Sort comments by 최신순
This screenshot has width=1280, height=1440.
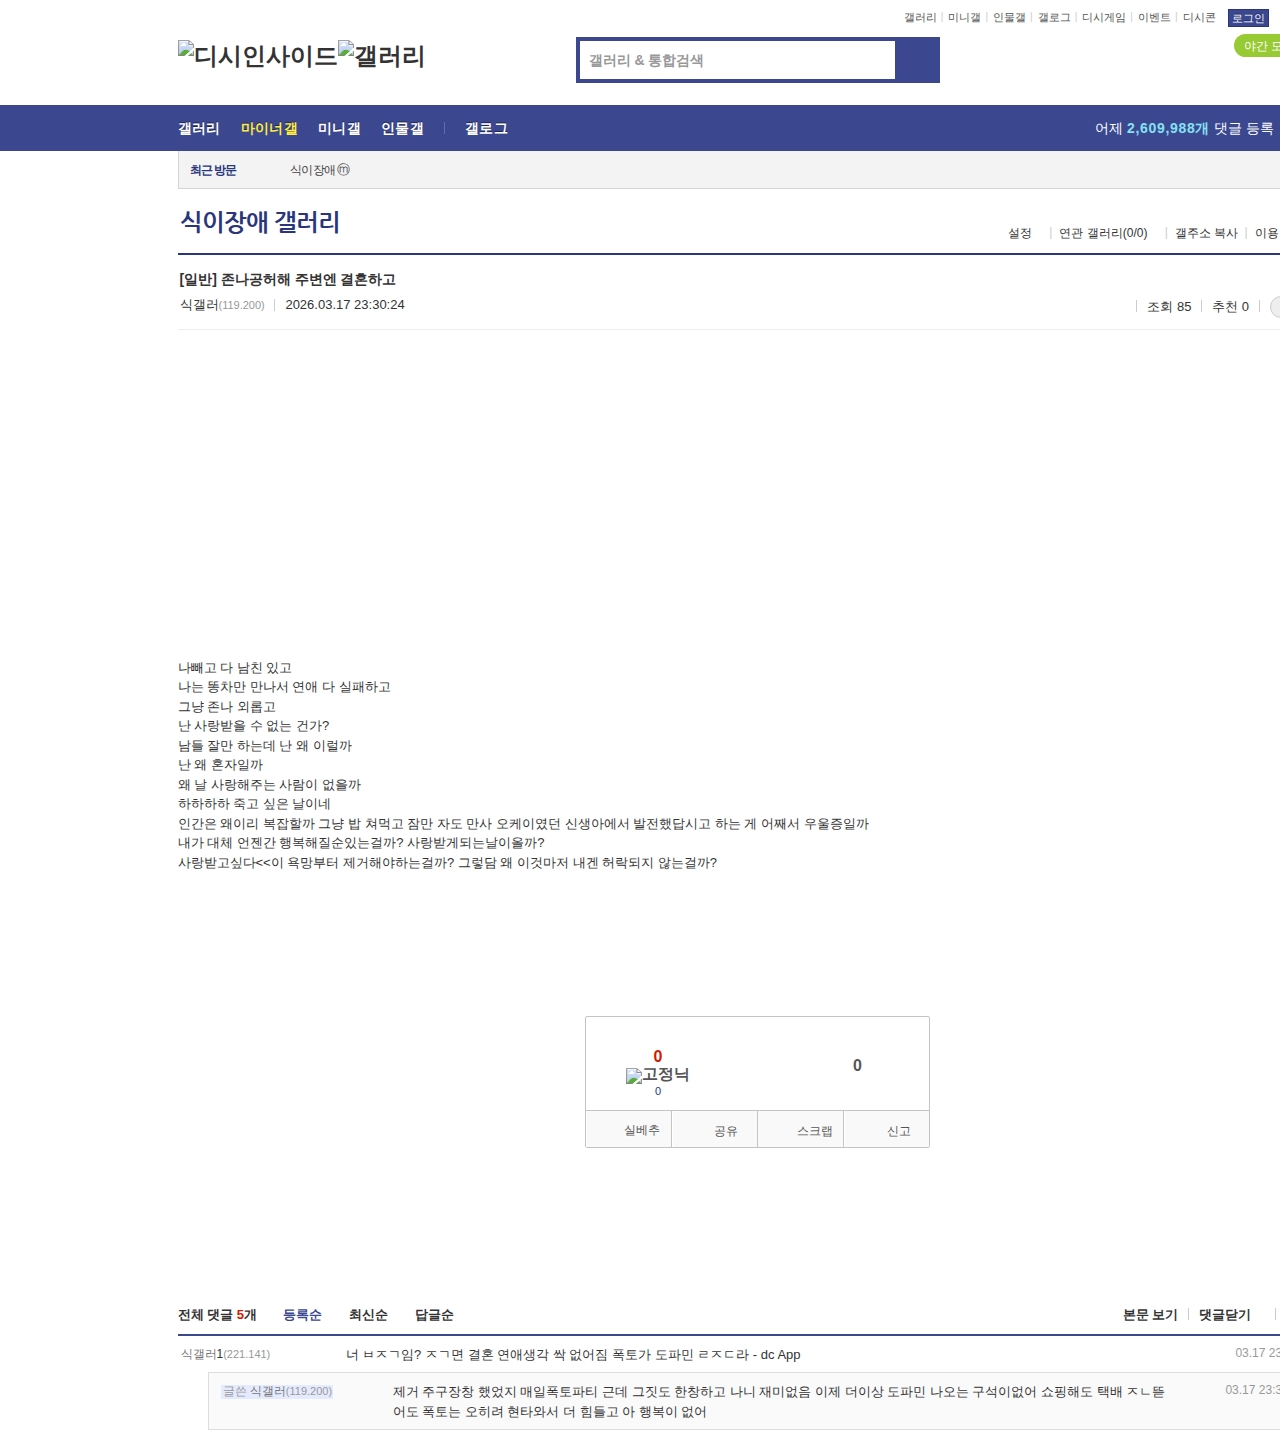click(368, 1315)
